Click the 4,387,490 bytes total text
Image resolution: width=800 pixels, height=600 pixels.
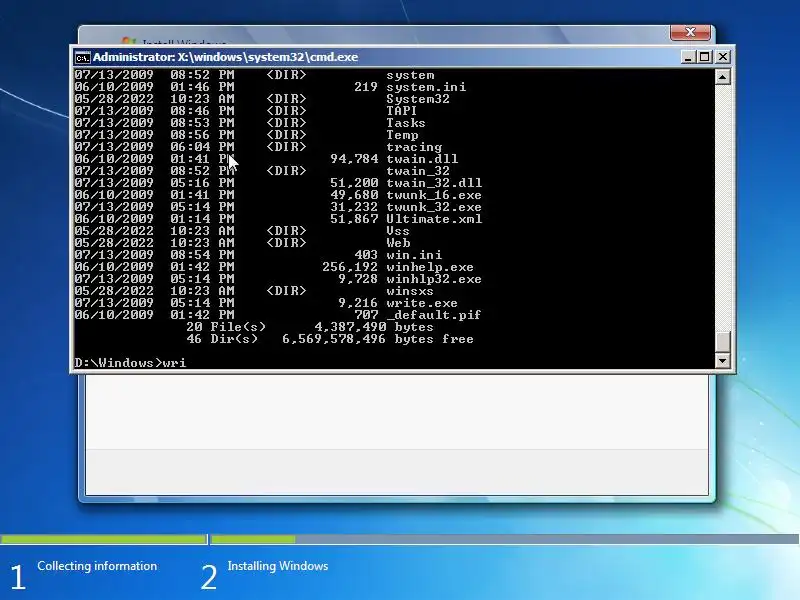pyautogui.click(x=373, y=327)
